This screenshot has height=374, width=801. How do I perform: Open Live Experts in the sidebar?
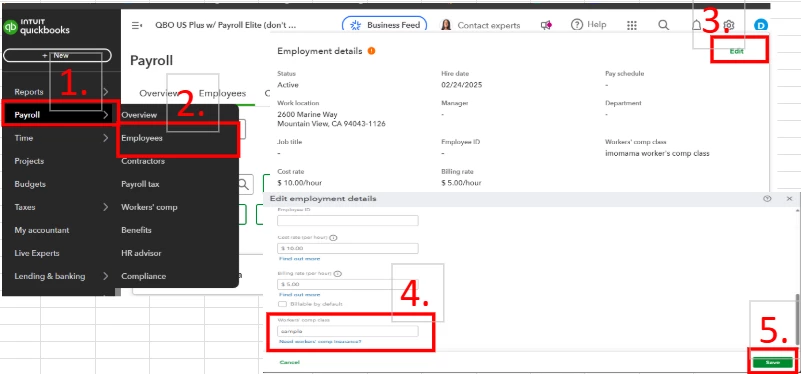pyautogui.click(x=37, y=253)
